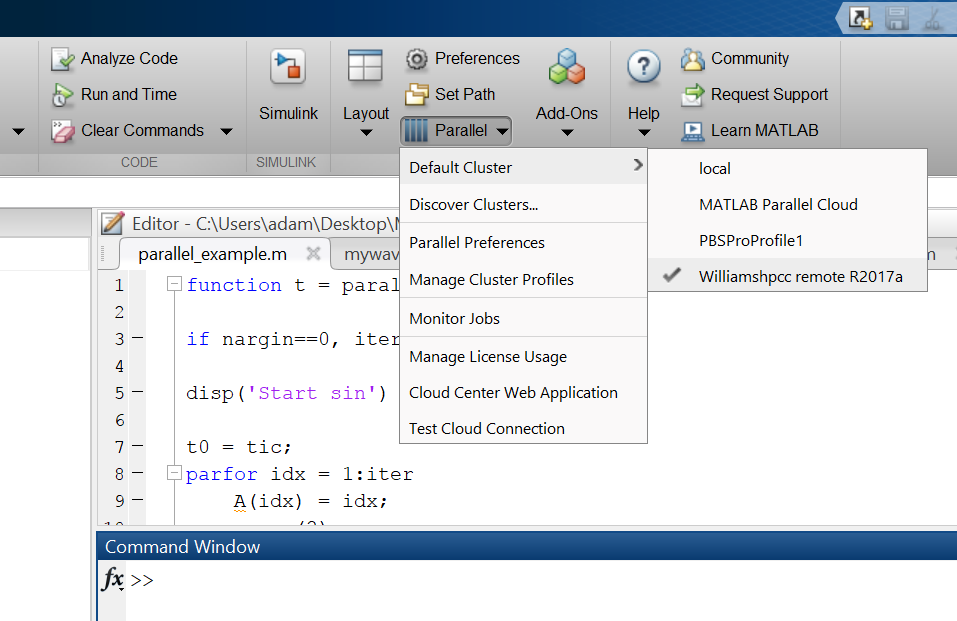Click the Request Support label
The image size is (957, 621).
[770, 95]
